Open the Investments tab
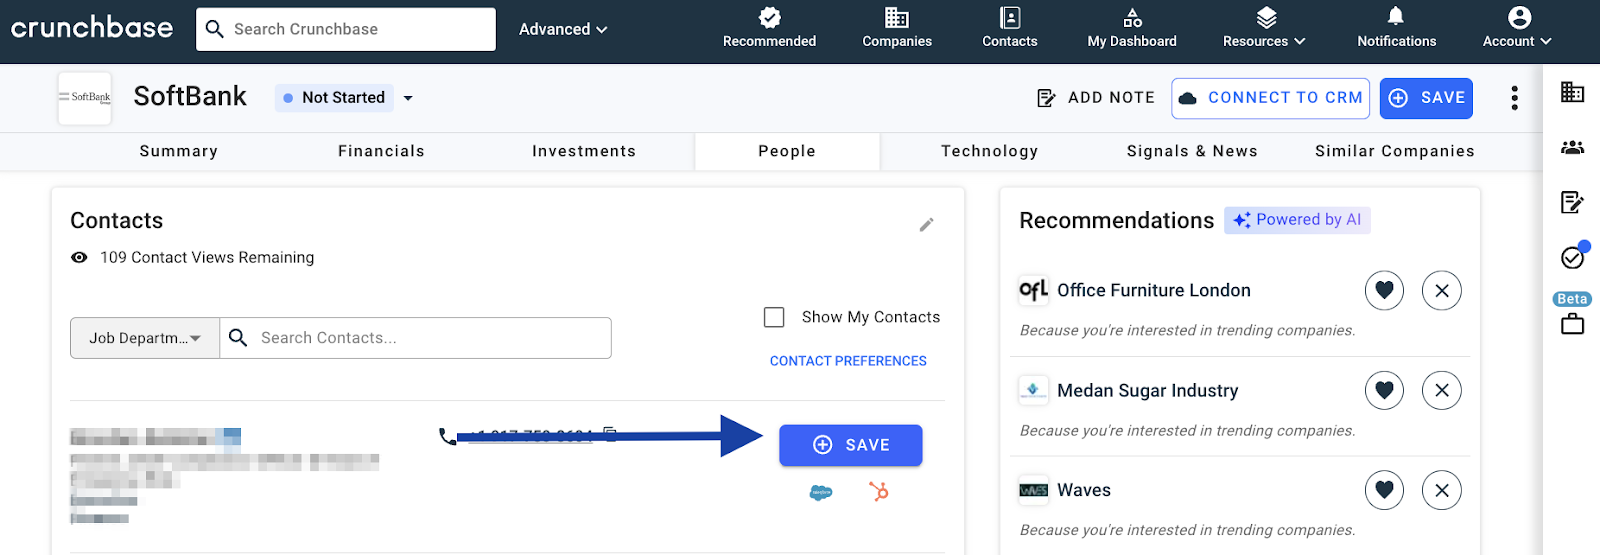 584,151
